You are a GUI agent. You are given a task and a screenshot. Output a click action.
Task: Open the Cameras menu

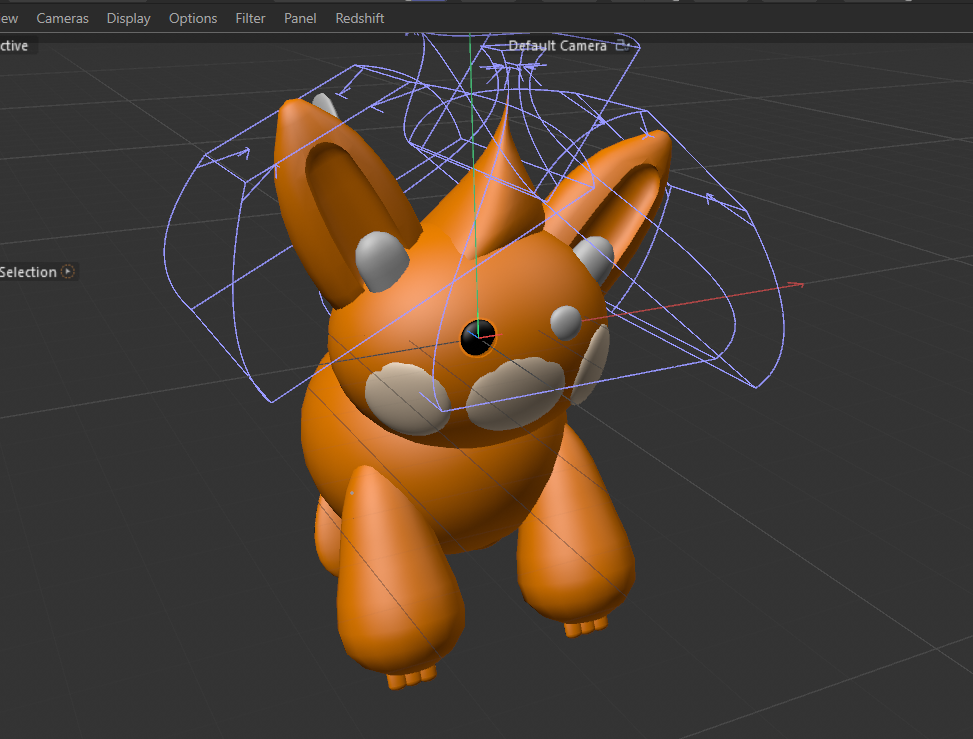(x=62, y=17)
